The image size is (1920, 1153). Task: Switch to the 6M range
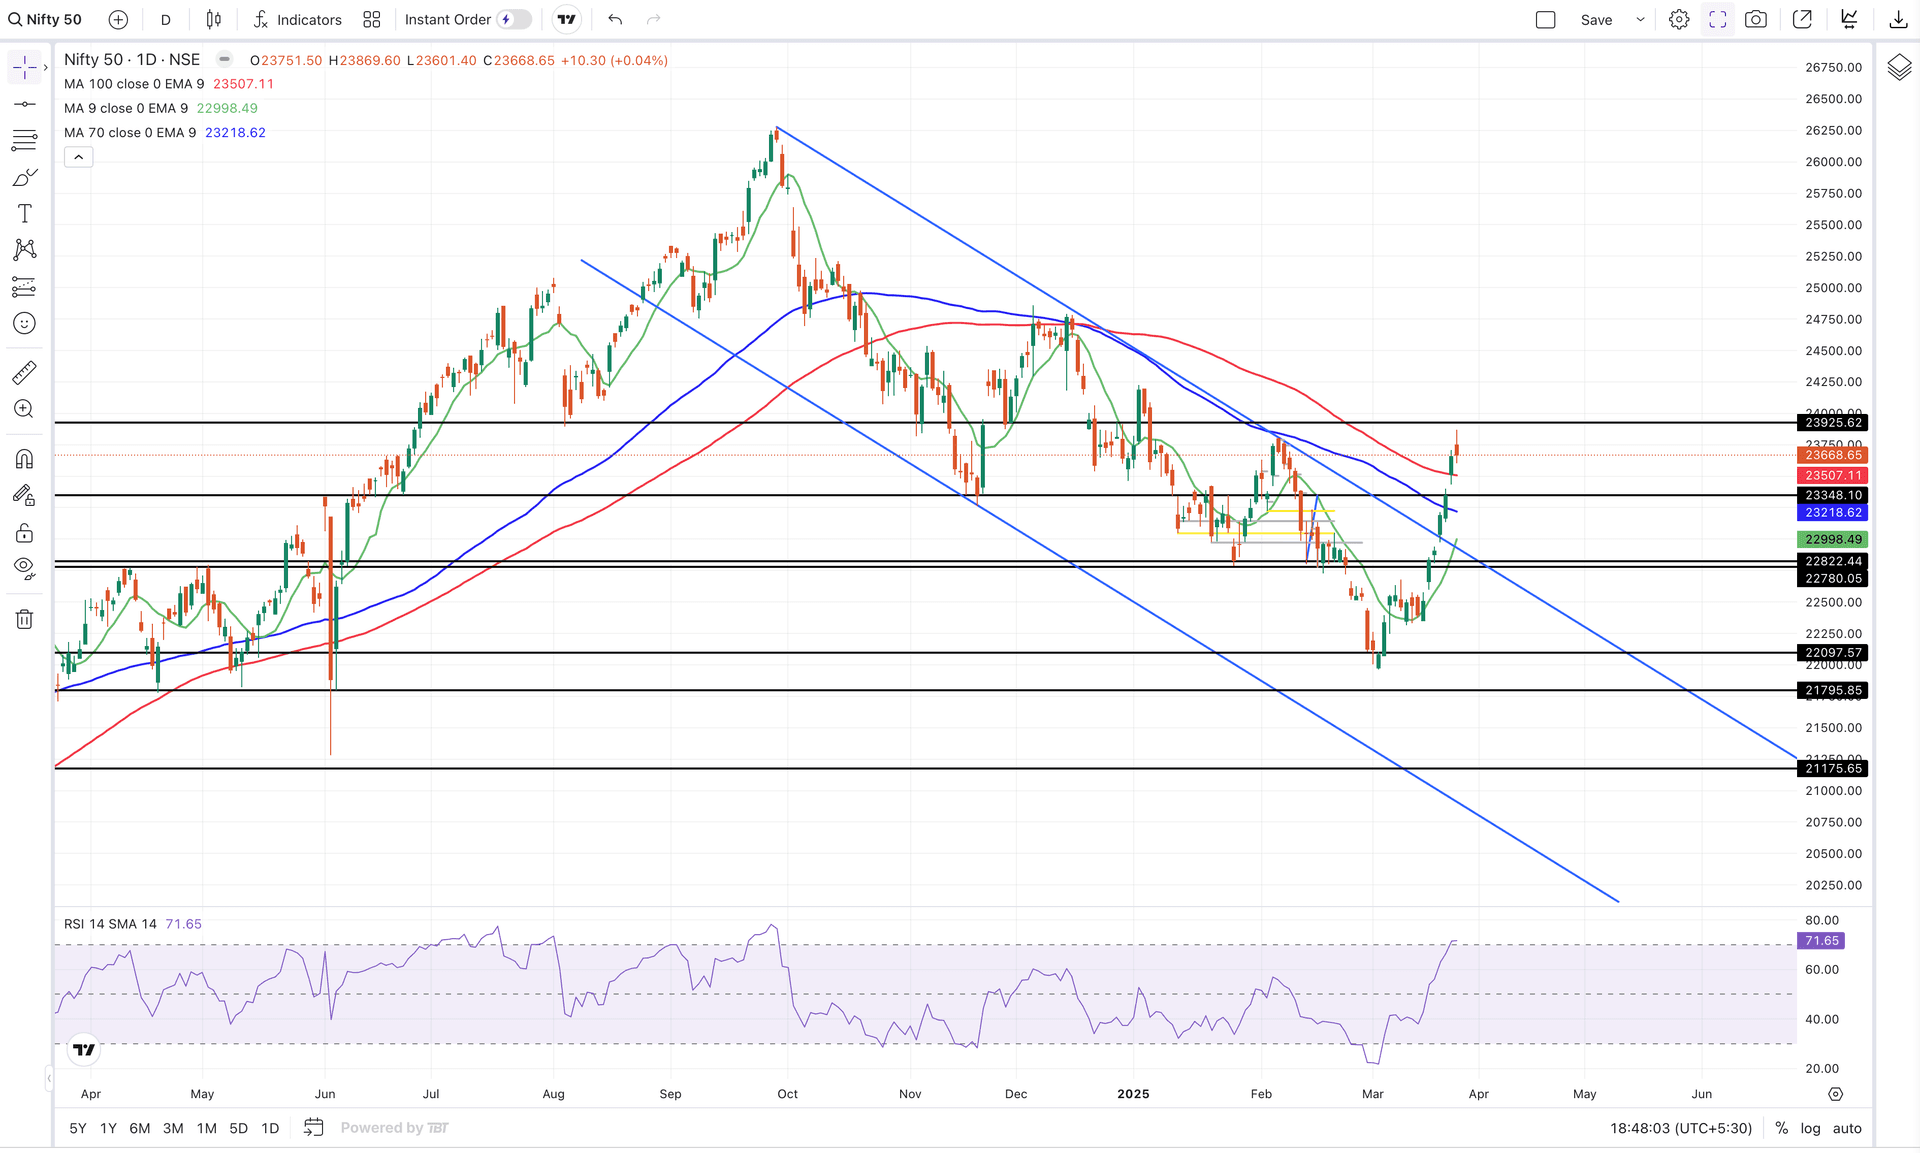click(x=140, y=1128)
